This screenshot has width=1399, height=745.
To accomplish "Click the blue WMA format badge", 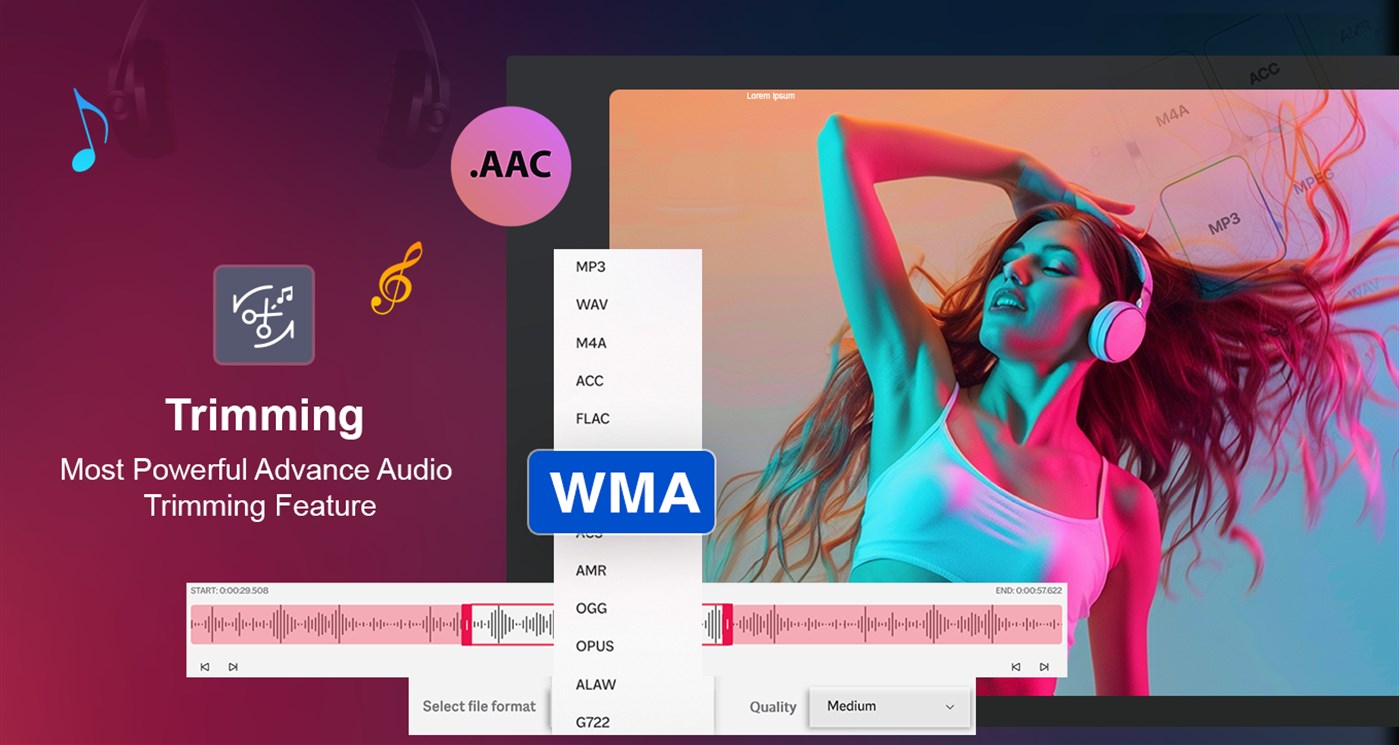I will (x=620, y=491).
